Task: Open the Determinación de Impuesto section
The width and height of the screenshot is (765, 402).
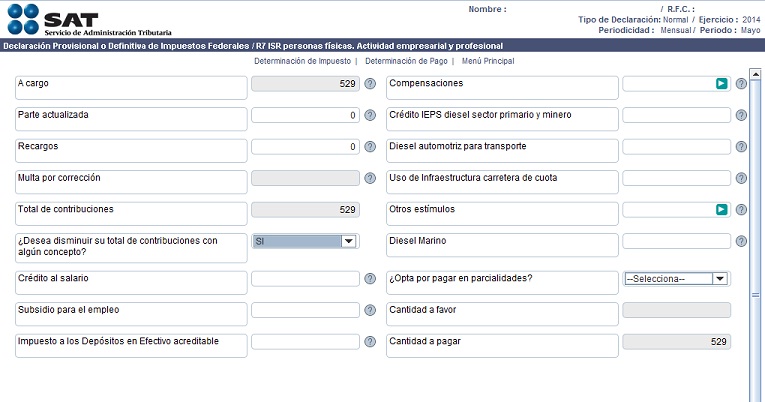Action: [x=302, y=61]
